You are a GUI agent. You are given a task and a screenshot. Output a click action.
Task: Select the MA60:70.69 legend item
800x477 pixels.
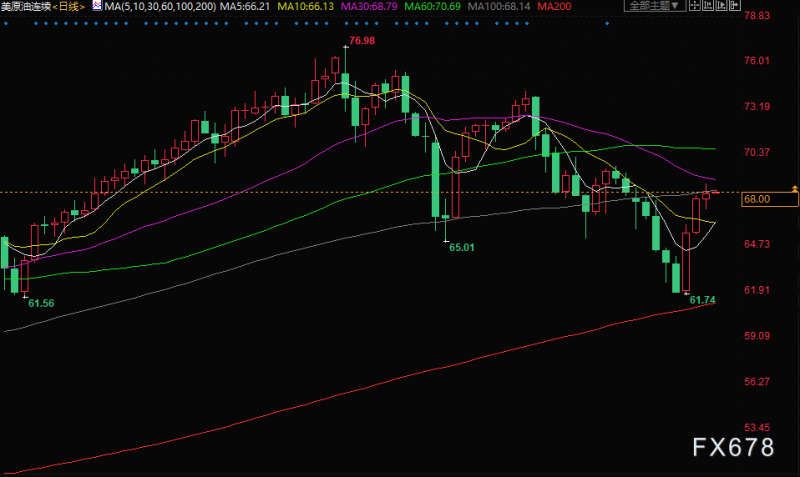(x=432, y=7)
